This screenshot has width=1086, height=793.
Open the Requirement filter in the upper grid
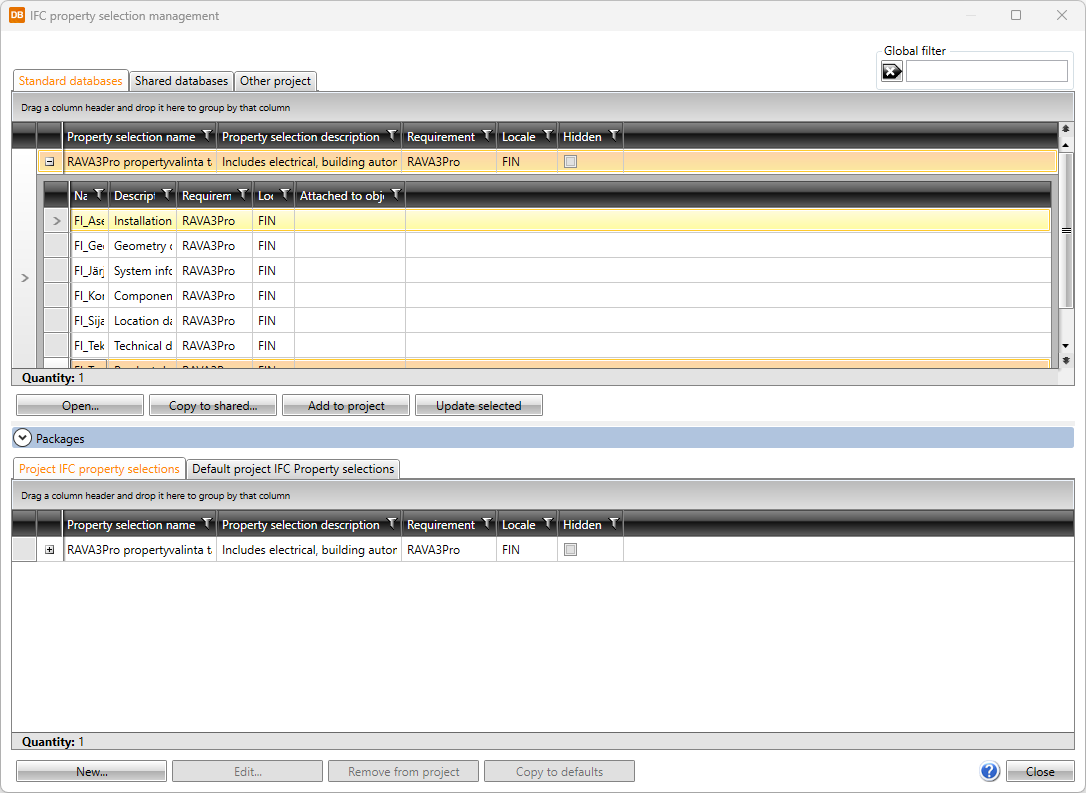coord(487,135)
